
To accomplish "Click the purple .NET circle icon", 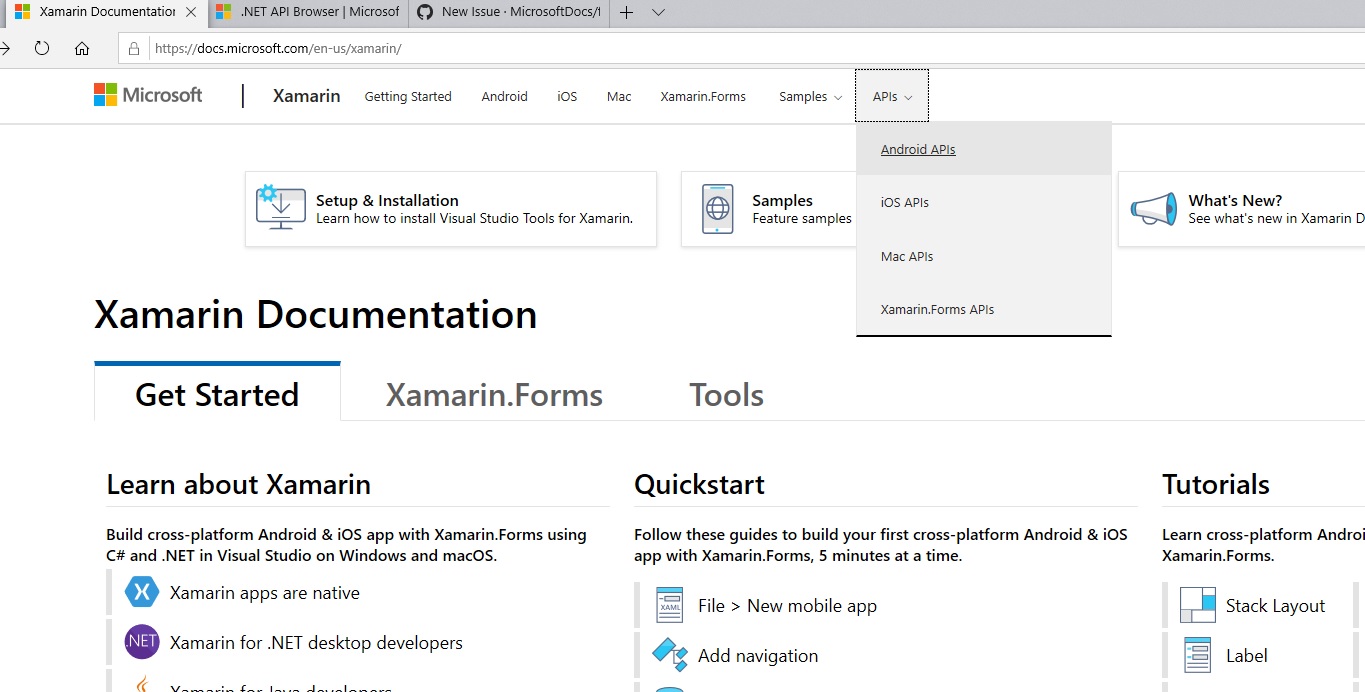I will tap(142, 642).
